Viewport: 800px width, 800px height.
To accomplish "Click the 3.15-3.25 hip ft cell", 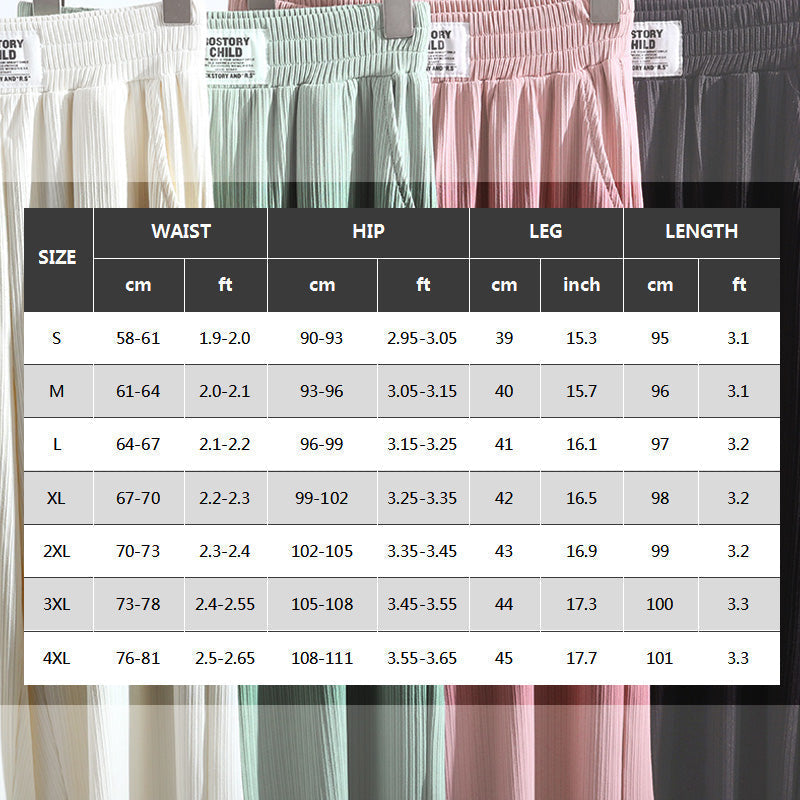I will (x=422, y=444).
